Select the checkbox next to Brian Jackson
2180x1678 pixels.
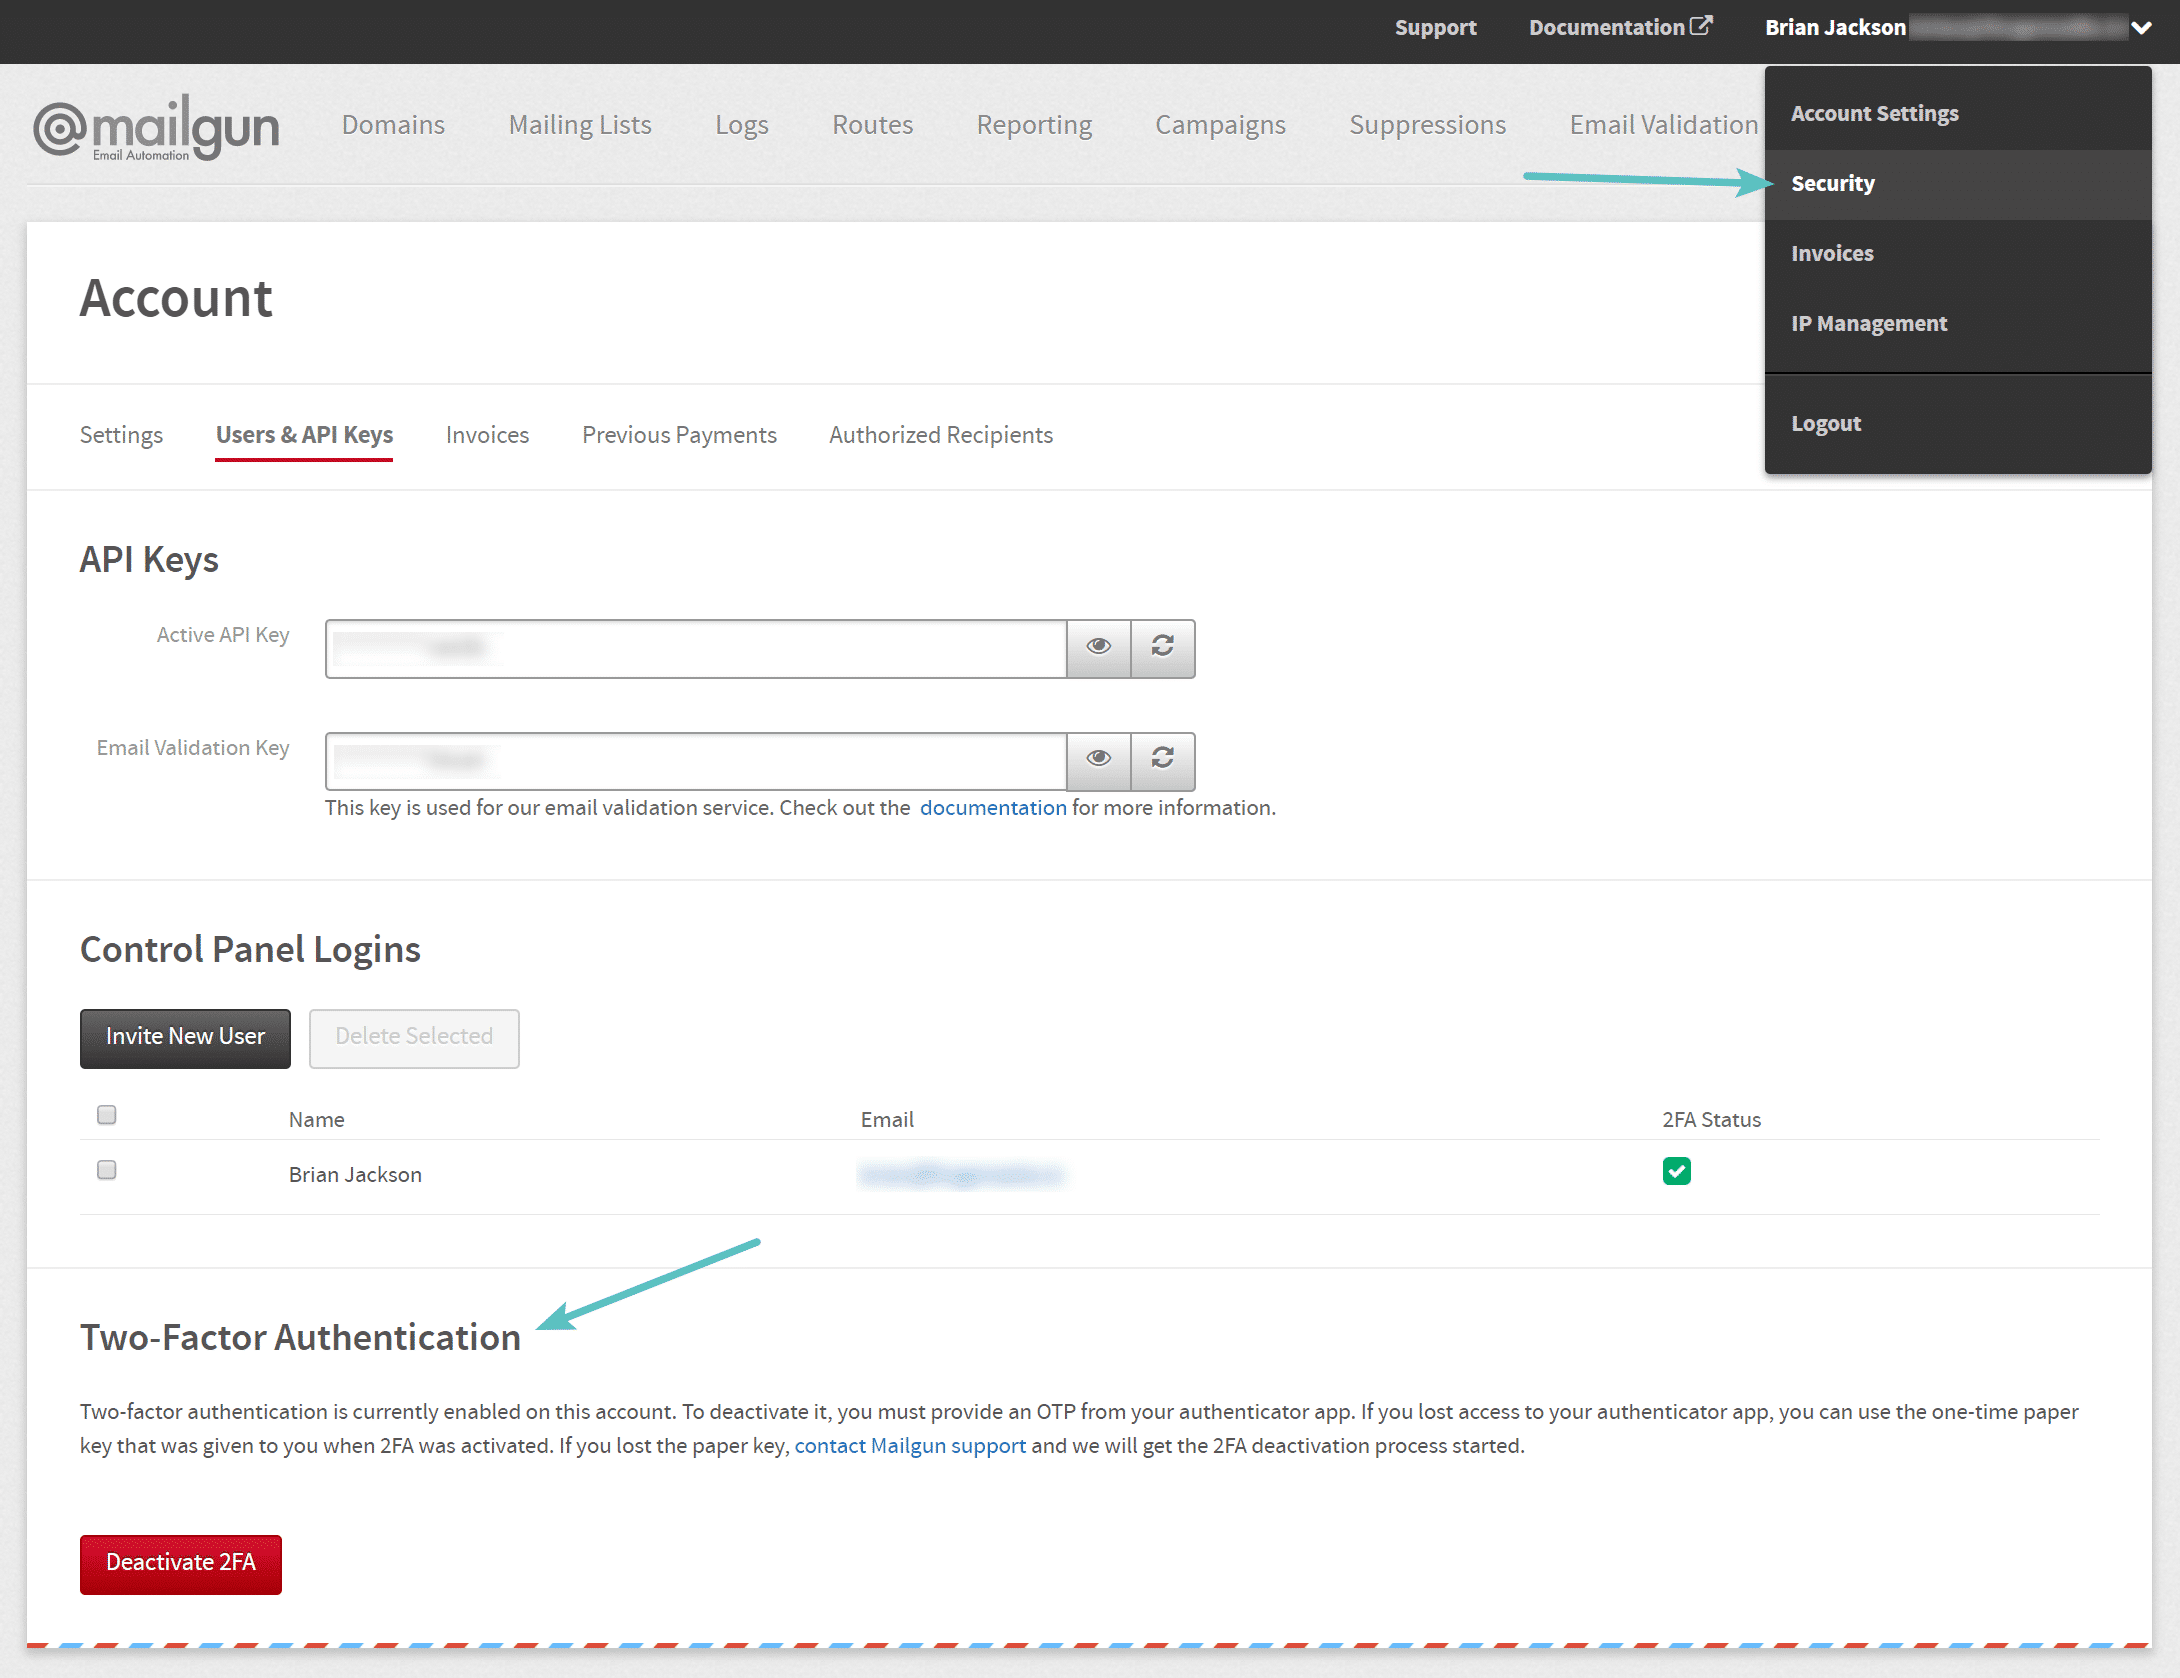pyautogui.click(x=108, y=1169)
